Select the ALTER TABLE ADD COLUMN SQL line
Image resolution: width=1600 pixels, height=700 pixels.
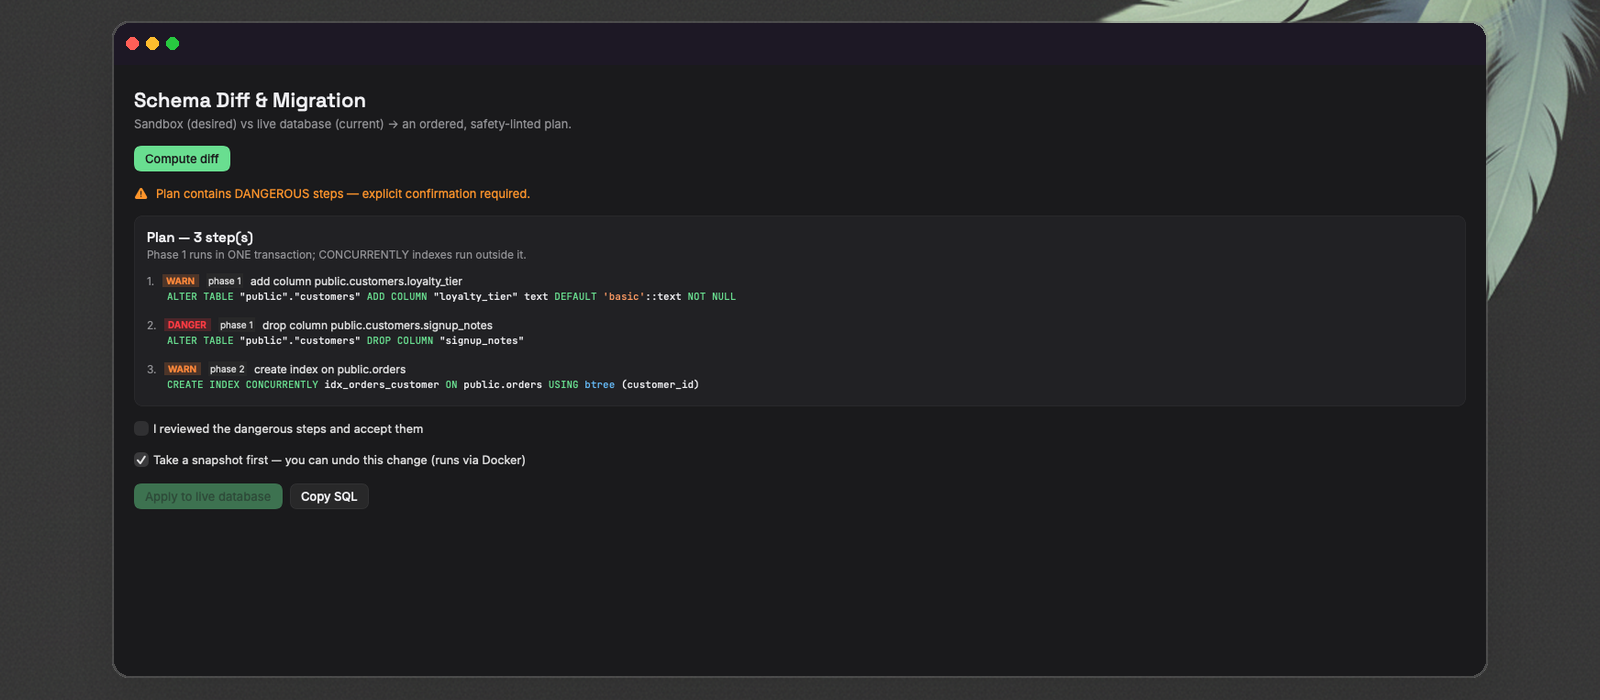point(451,297)
